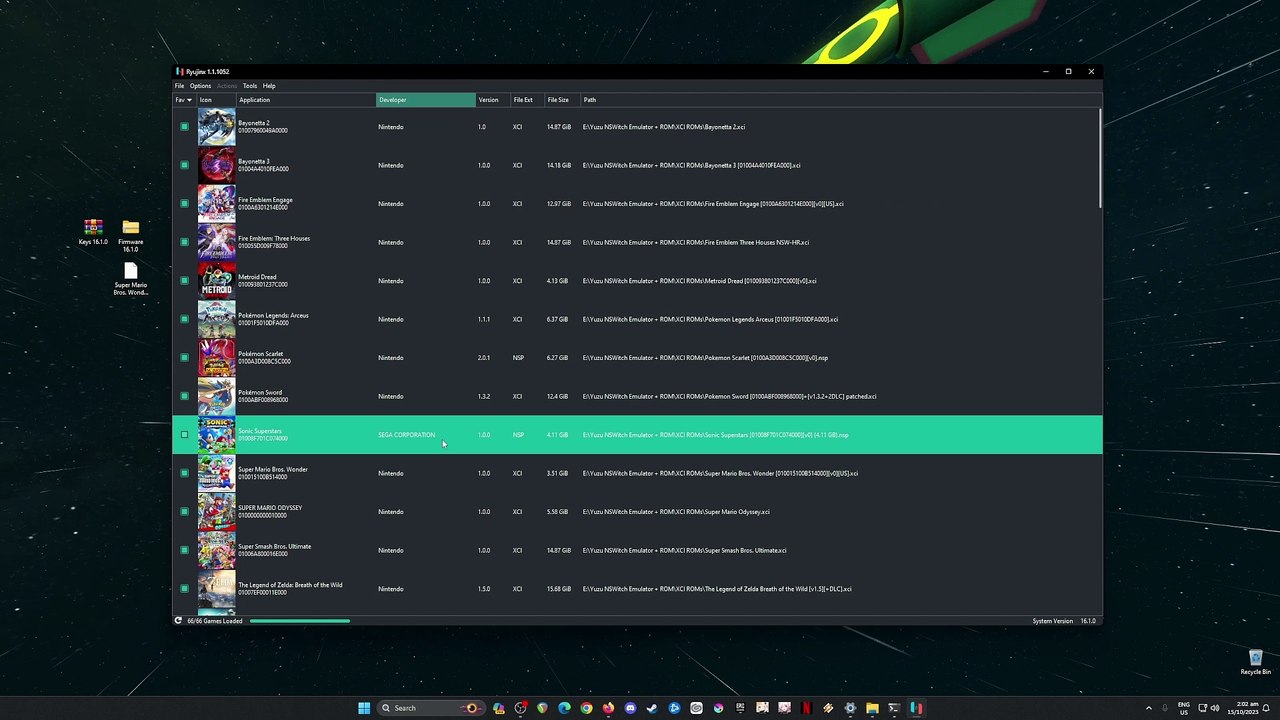Open Steam from the taskbar
1280x720 pixels.
point(652,708)
